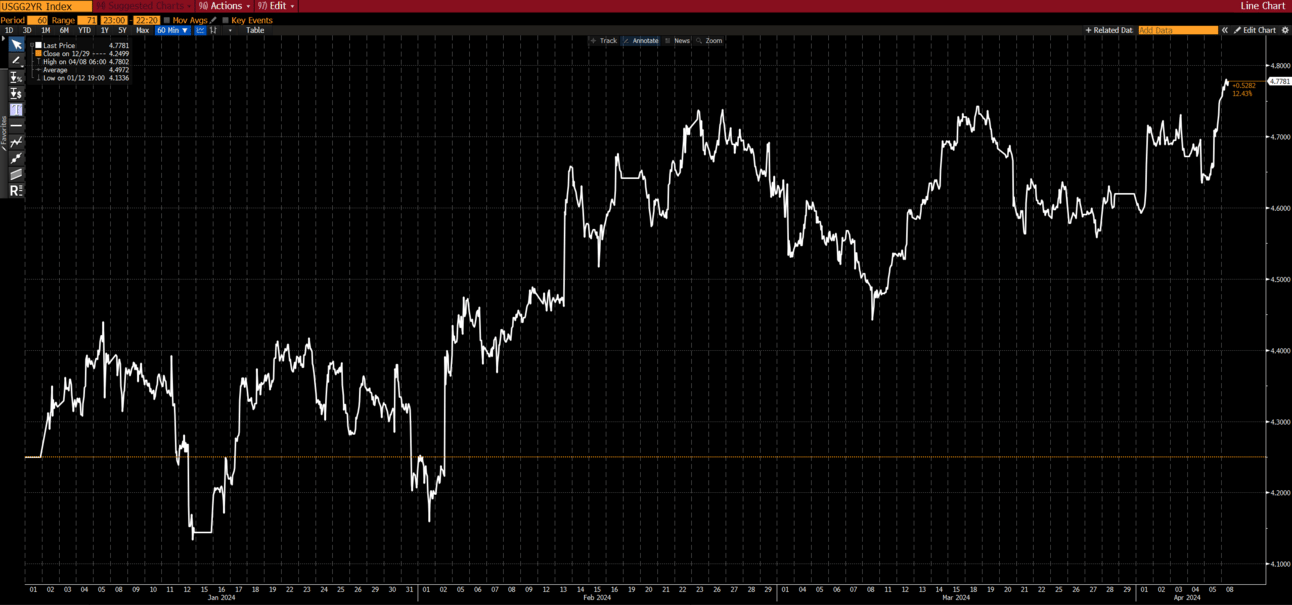Select the 5Y range tab
This screenshot has width=1292, height=605.
click(x=123, y=30)
